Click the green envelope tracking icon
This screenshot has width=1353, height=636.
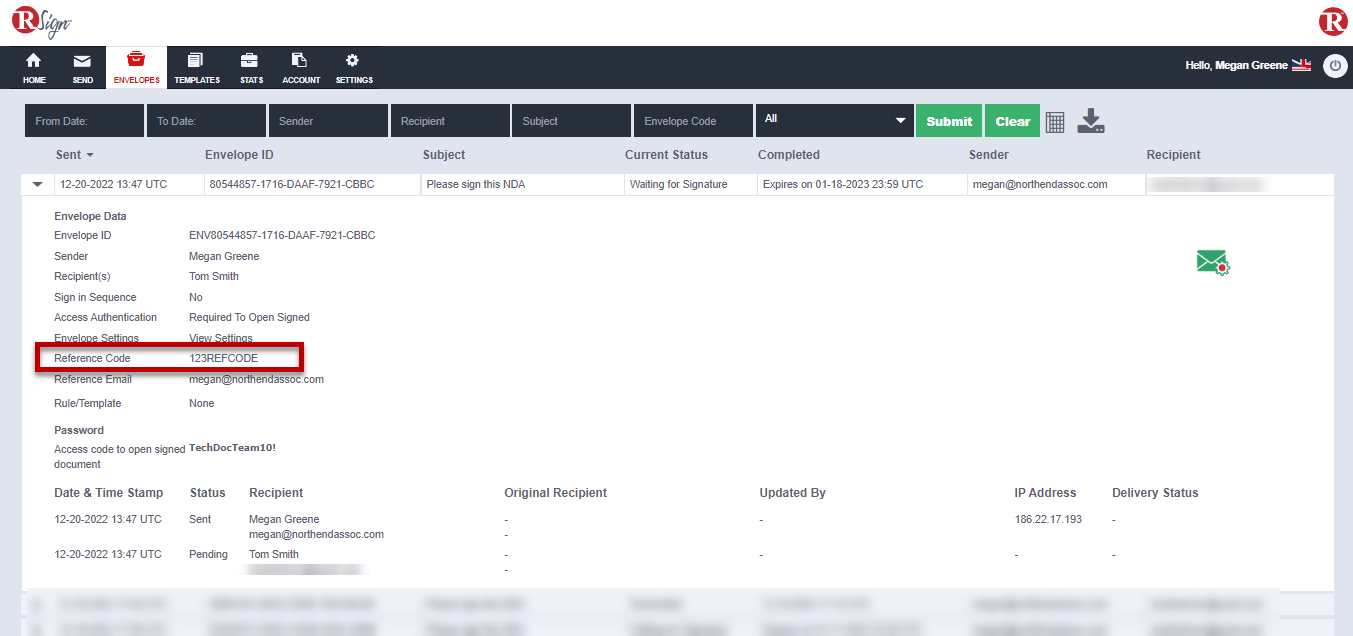[x=1212, y=262]
